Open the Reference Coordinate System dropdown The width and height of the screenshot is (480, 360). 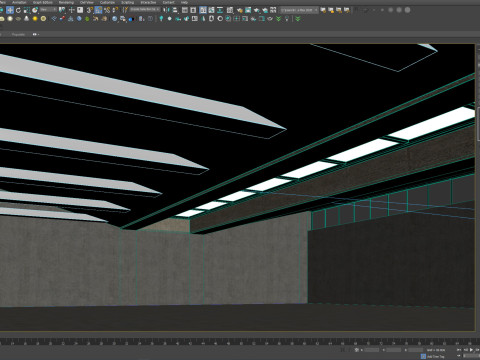(49, 10)
